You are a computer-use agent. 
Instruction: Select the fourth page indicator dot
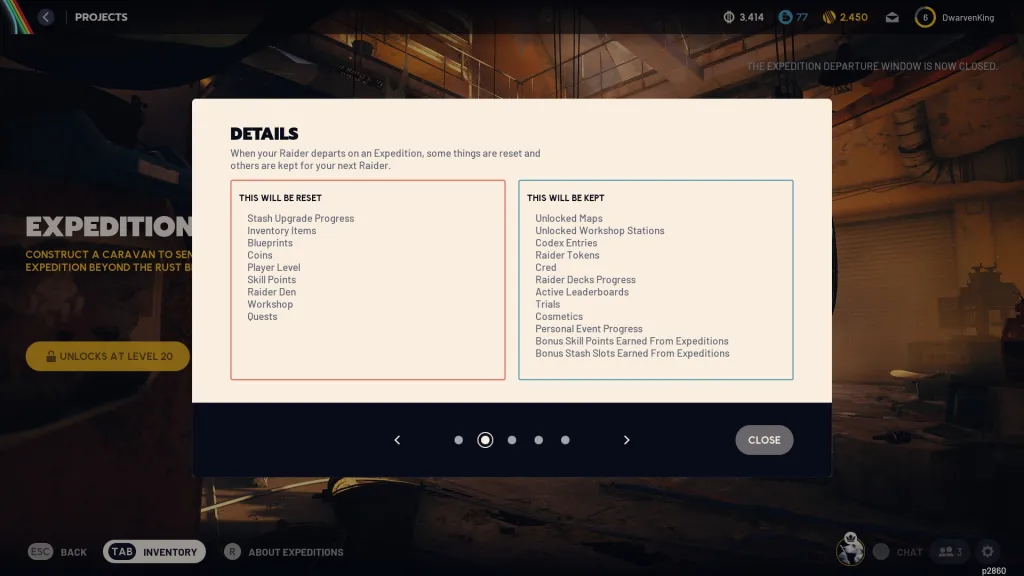539,440
